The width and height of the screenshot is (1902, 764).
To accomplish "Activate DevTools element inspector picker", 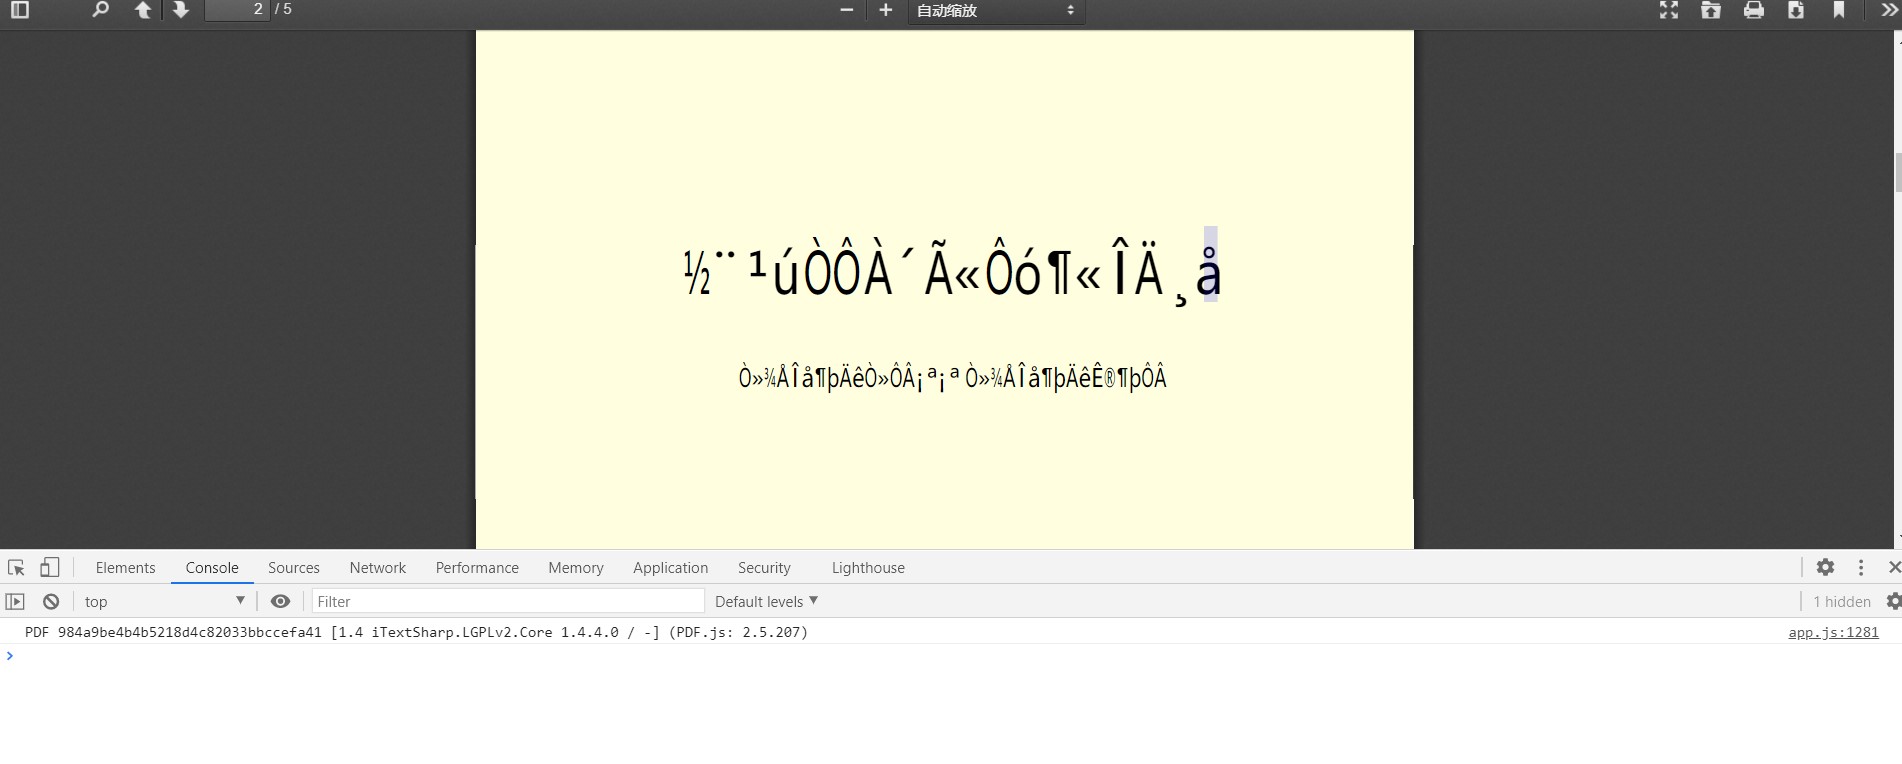I will 16,568.
